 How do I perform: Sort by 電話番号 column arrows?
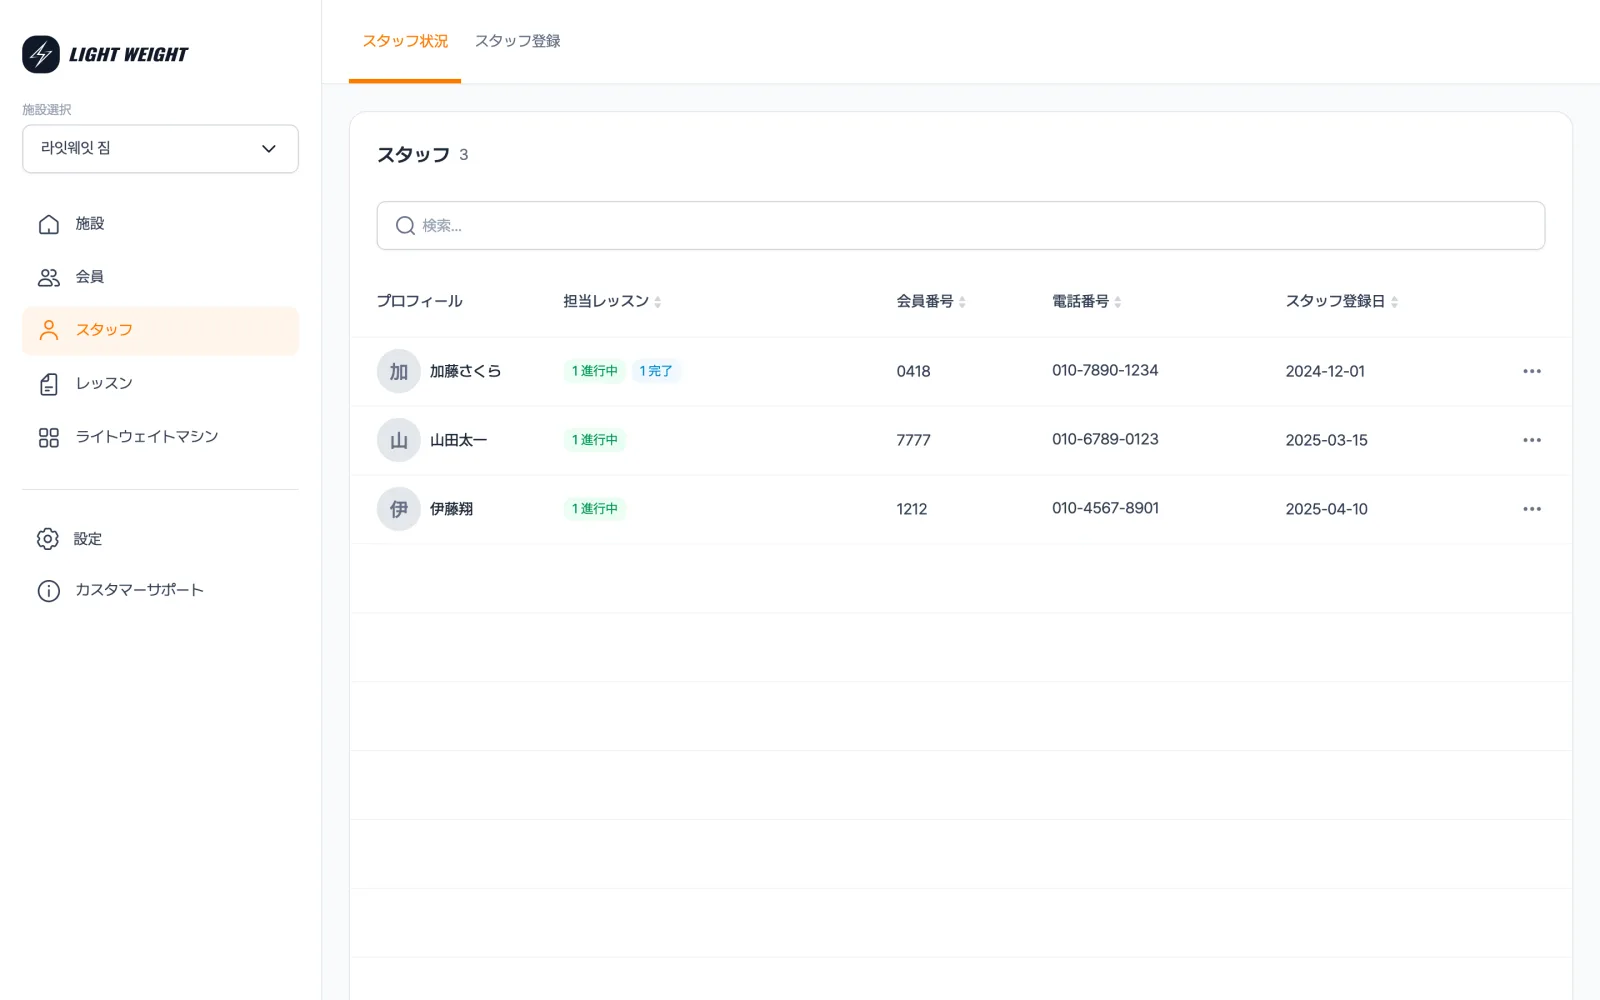1118,302
